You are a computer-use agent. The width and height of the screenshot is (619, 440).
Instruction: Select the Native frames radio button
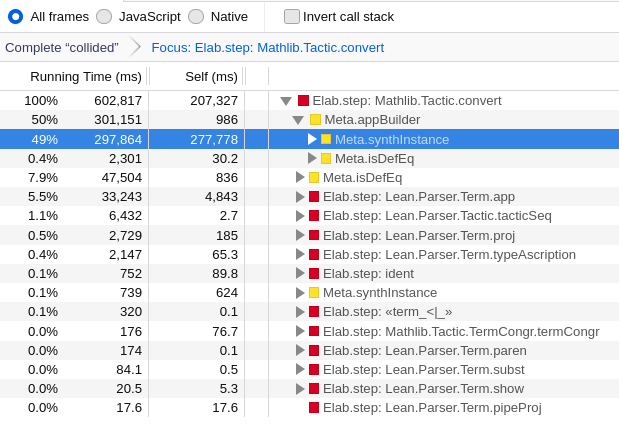(196, 17)
